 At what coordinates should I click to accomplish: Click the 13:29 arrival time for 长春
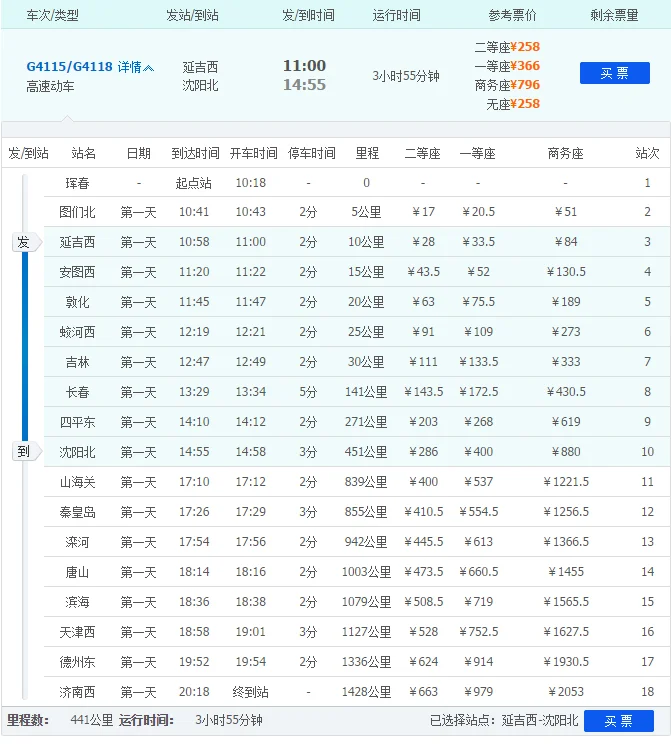click(194, 392)
